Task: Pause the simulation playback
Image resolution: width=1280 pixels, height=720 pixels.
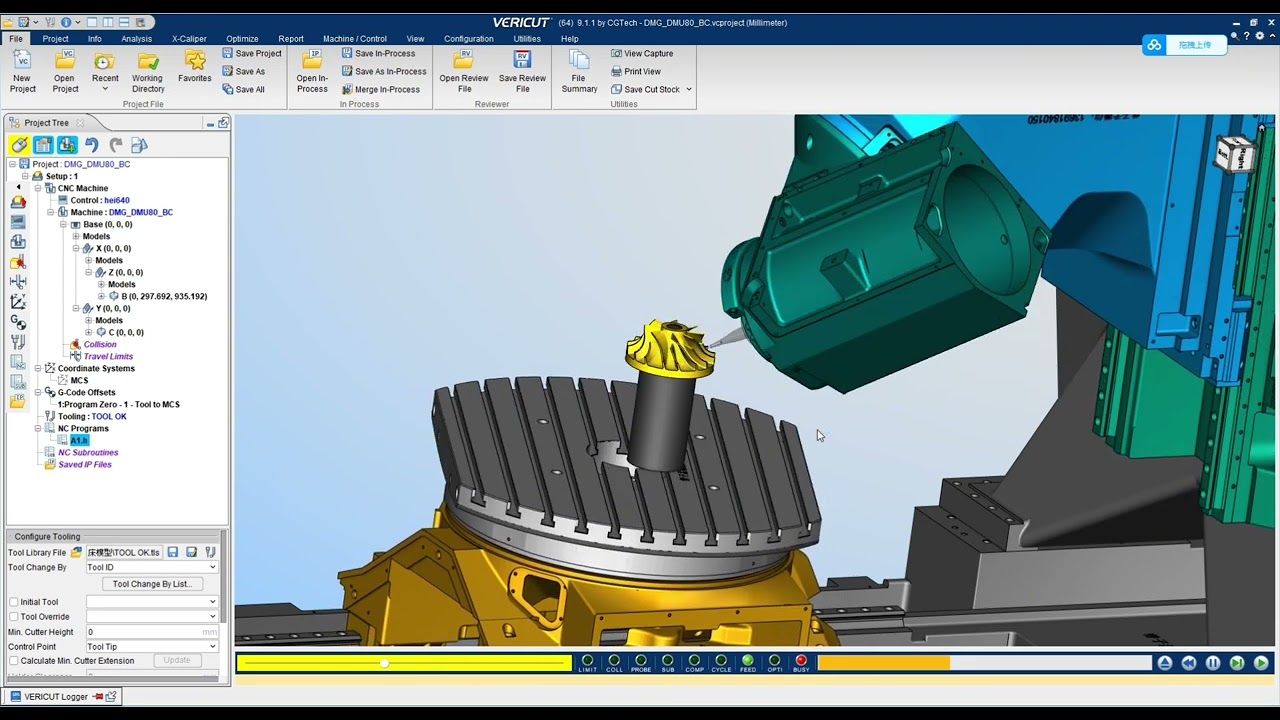Action: [1213, 663]
